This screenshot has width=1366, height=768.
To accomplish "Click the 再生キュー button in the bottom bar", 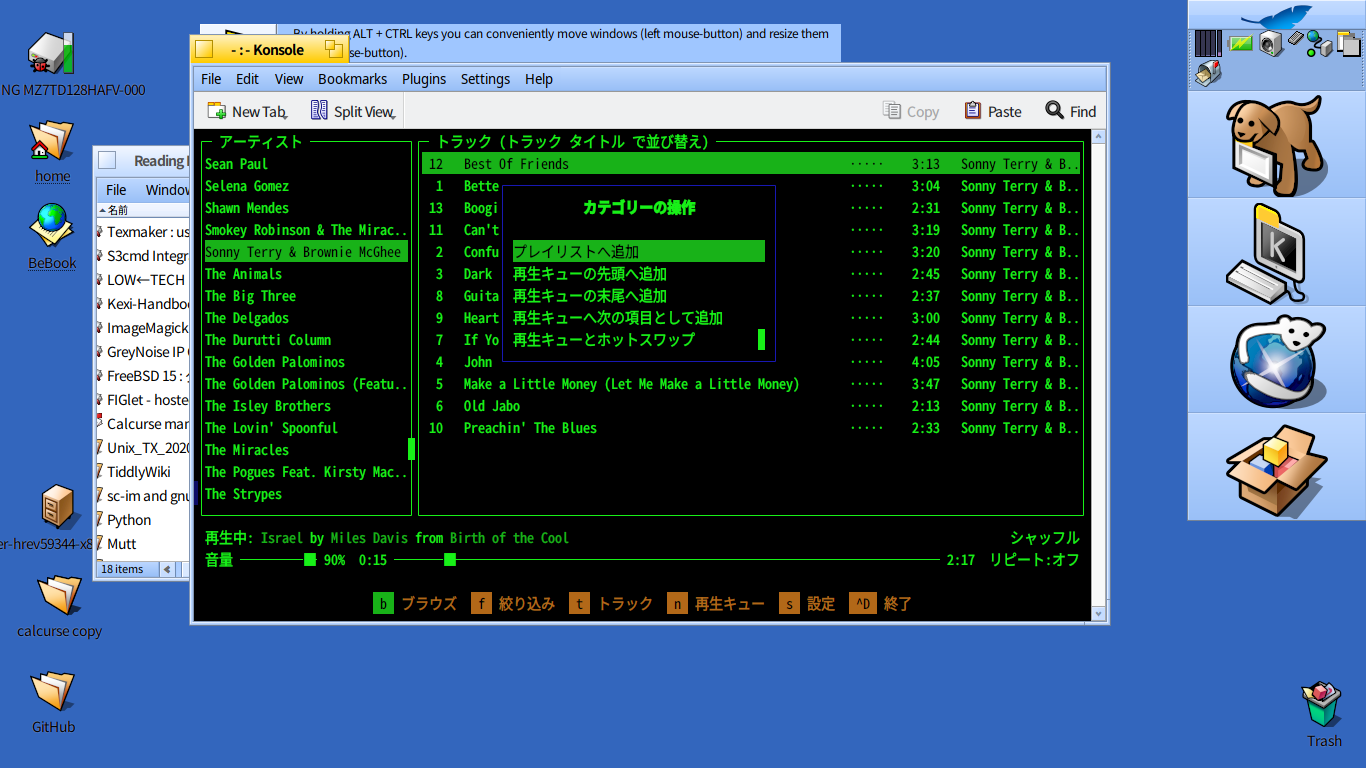I will [718, 604].
